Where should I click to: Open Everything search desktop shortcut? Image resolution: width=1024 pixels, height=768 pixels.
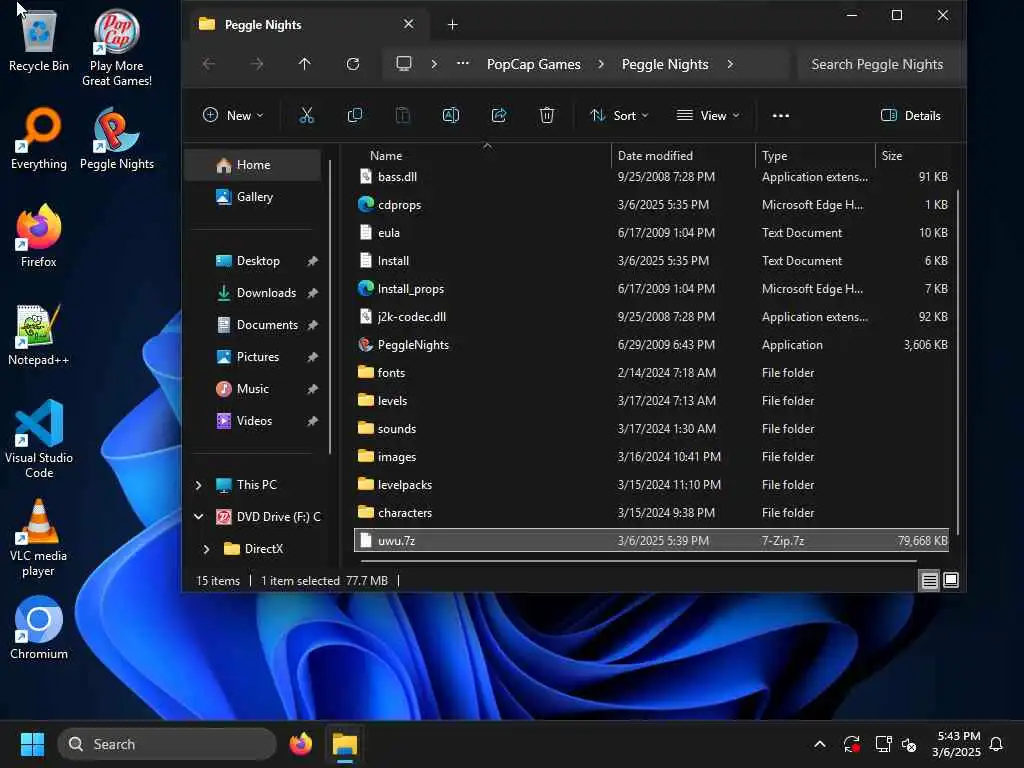(39, 138)
